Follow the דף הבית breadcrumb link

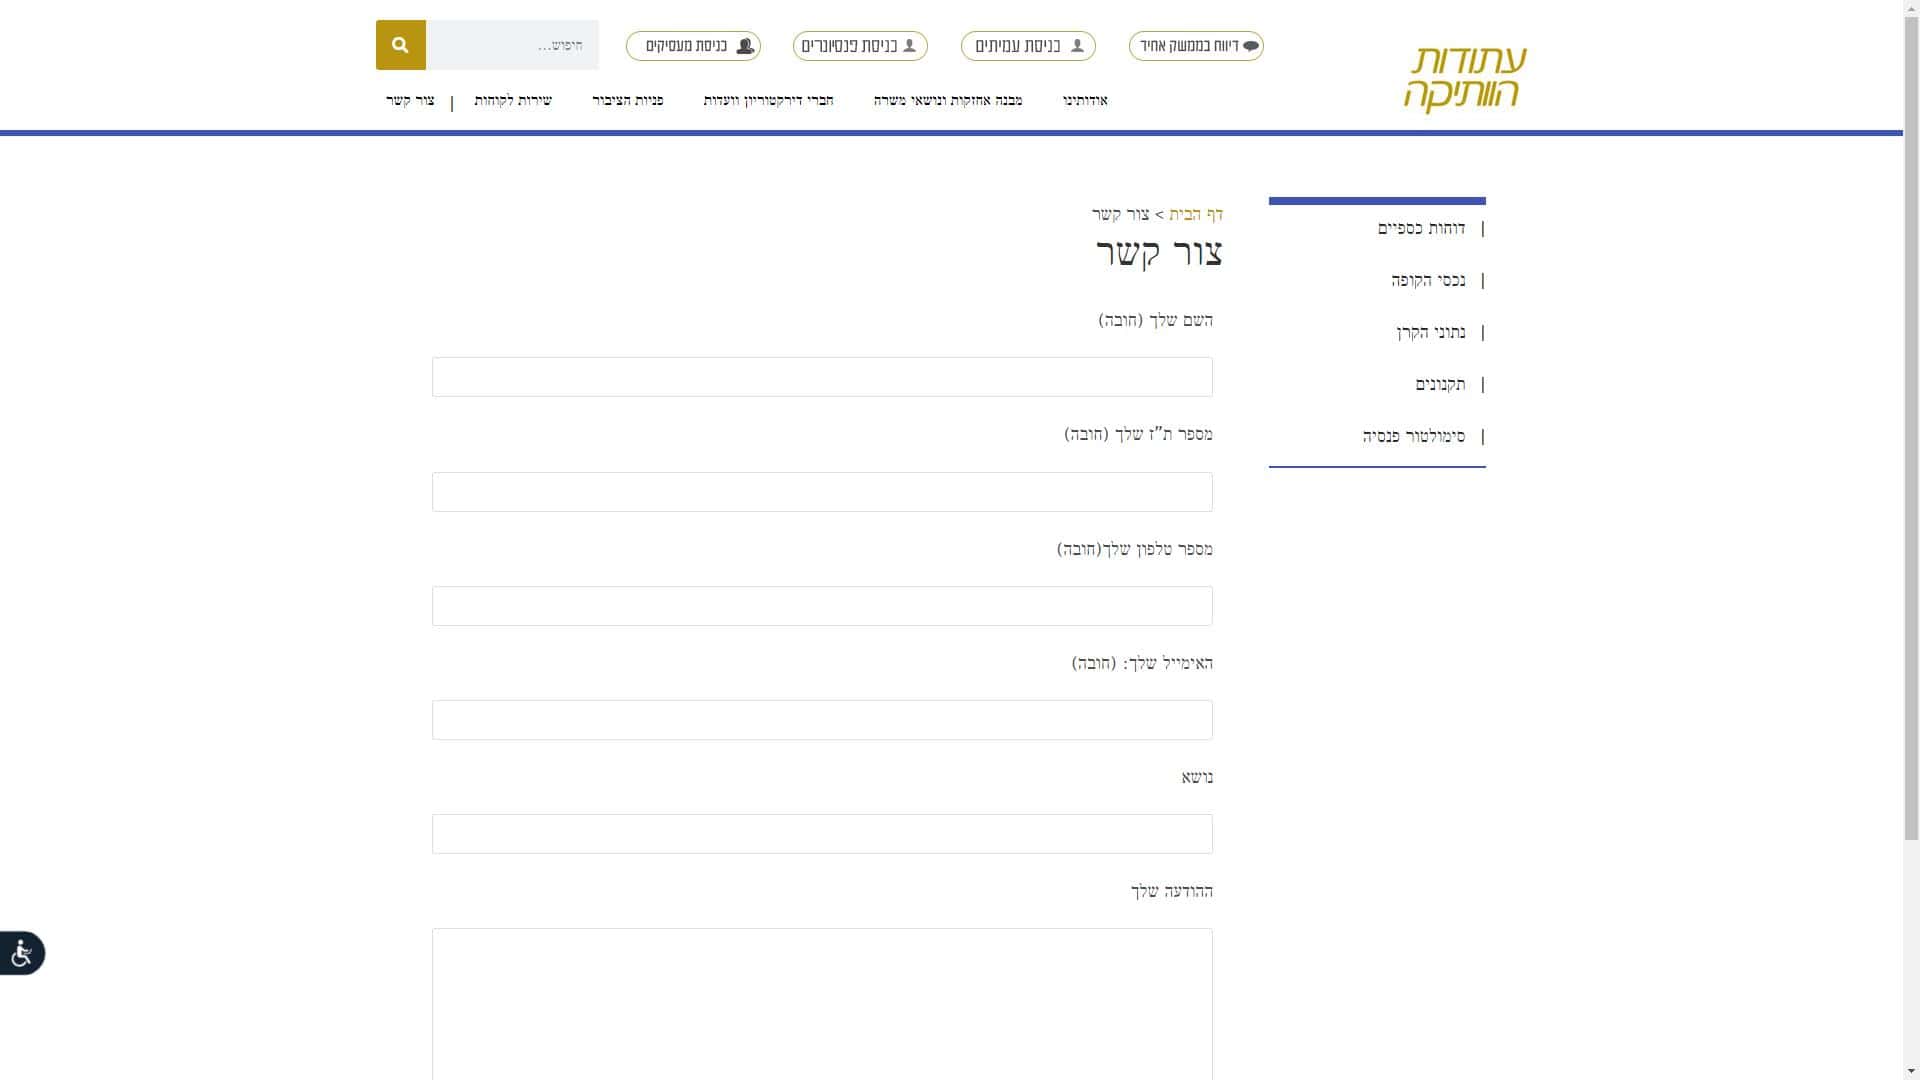[x=1196, y=214]
